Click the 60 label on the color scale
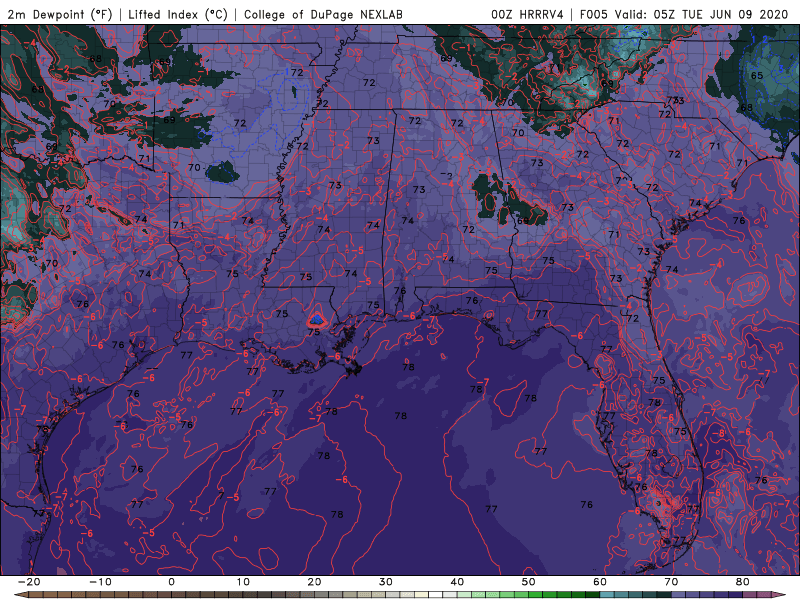This screenshot has height=600, width=800. click(600, 582)
